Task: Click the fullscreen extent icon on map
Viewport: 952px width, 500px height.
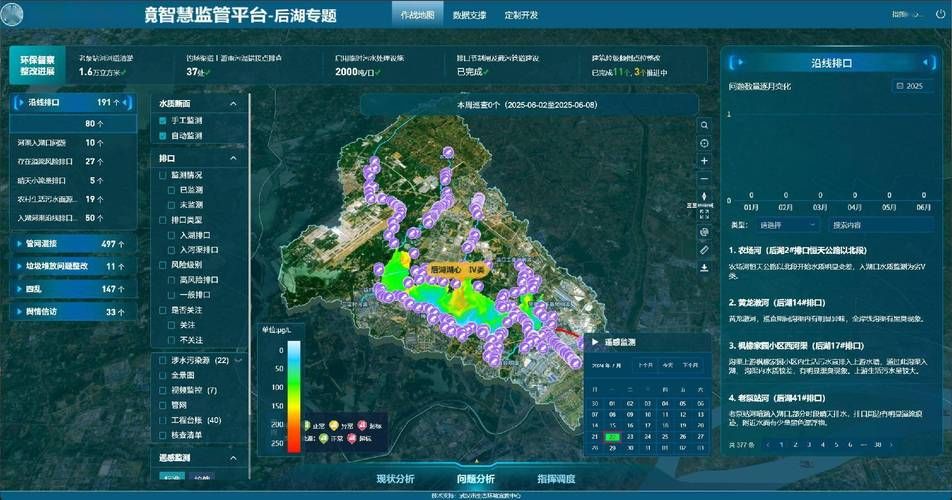Action: (704, 213)
